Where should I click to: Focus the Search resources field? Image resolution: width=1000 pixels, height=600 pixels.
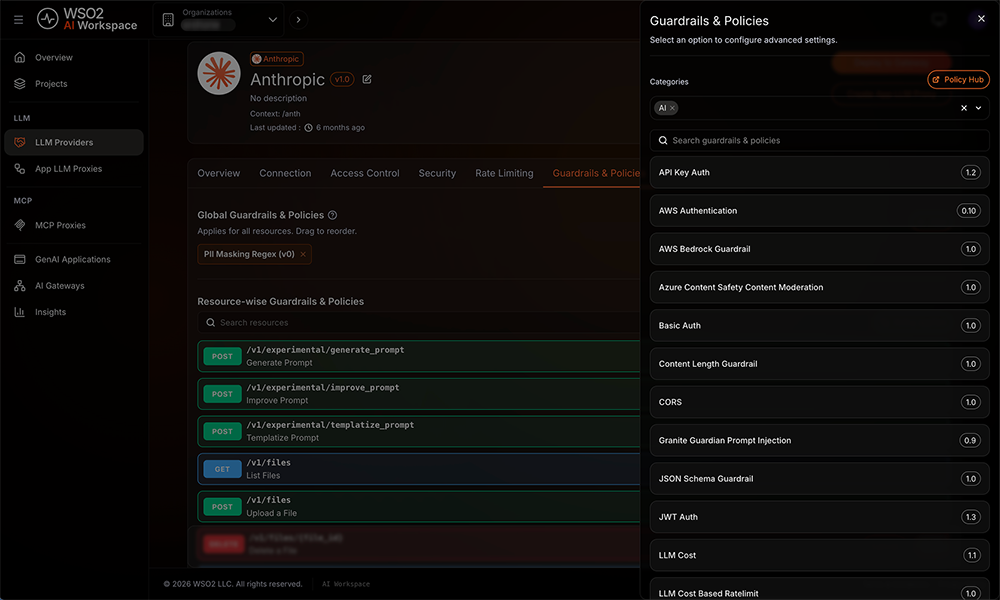pos(419,323)
